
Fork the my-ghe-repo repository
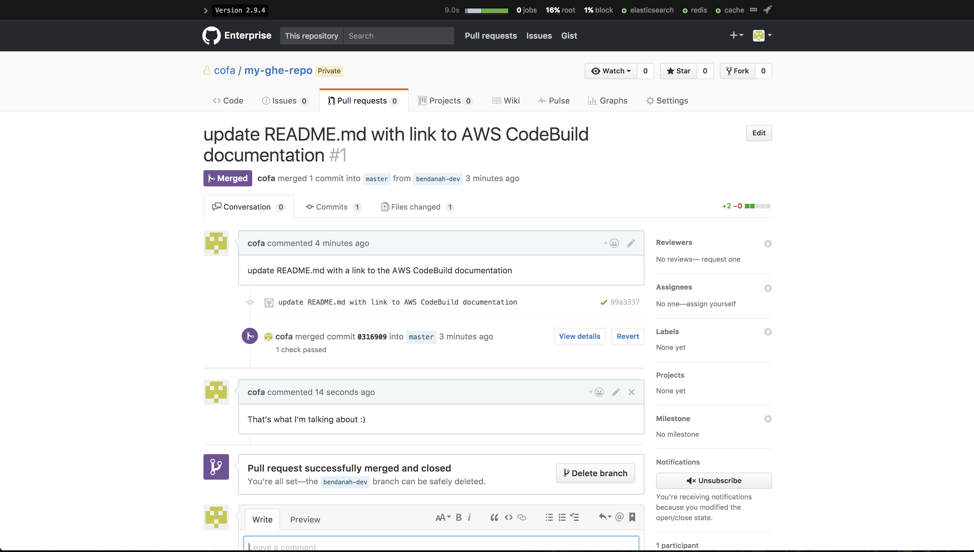[x=737, y=71]
